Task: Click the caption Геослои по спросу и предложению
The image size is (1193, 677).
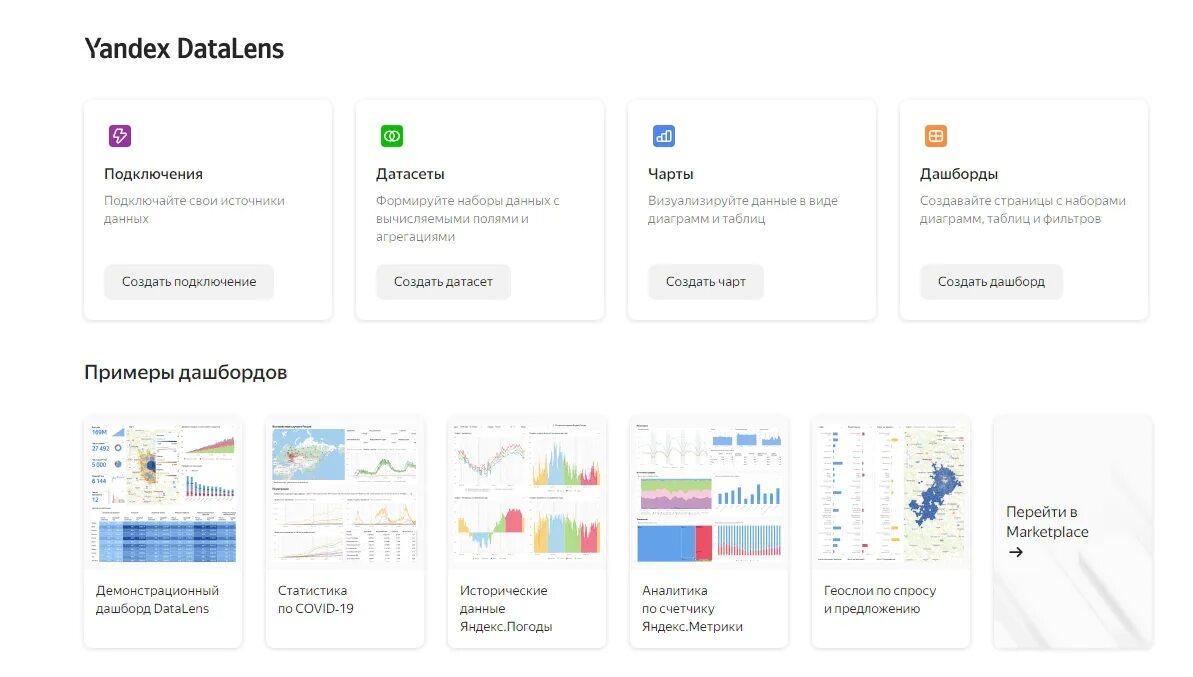Action: tap(880, 599)
